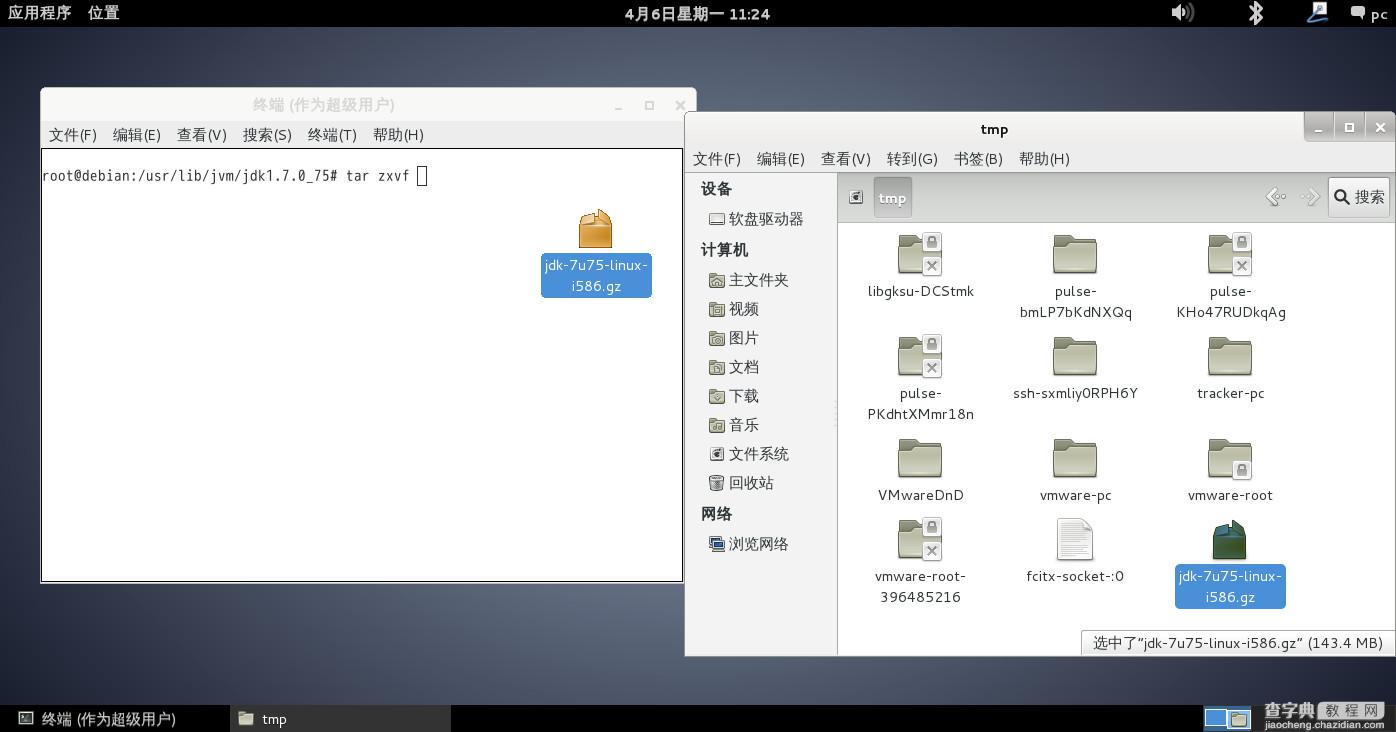
Task: Click the 设备 sidebar heading
Action: [x=716, y=189]
